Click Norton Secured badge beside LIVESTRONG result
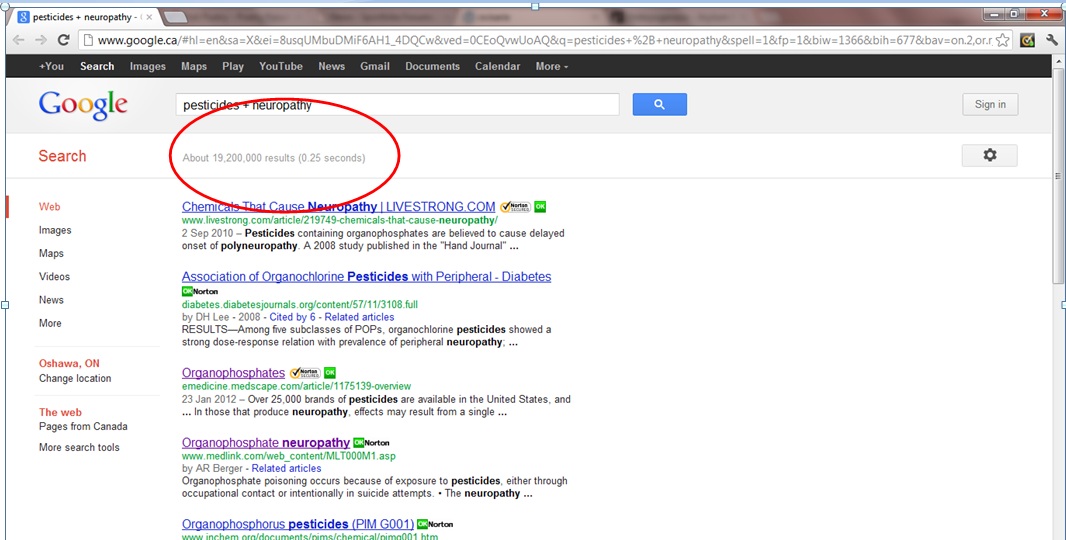The height and width of the screenshot is (540, 1066). (x=515, y=207)
